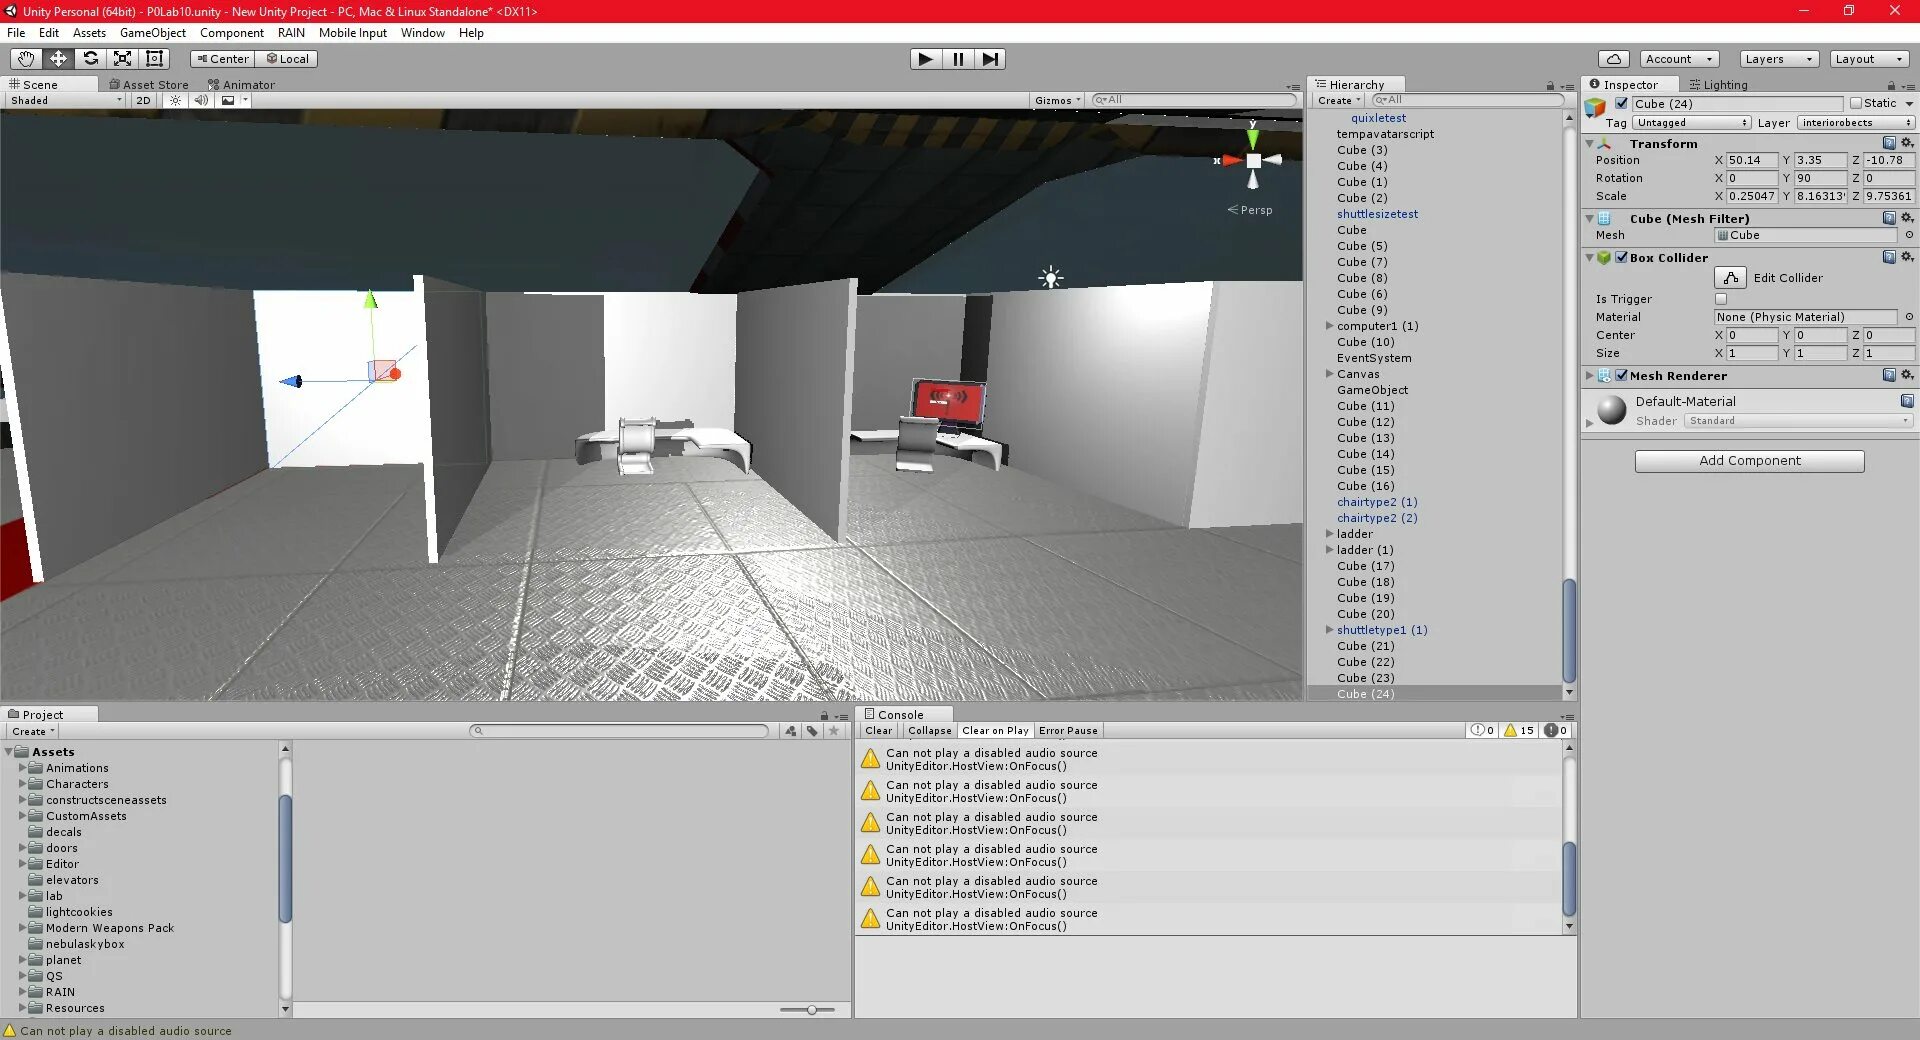The height and width of the screenshot is (1040, 1920).
Task: Open the Account dropdown
Action: pyautogui.click(x=1680, y=59)
